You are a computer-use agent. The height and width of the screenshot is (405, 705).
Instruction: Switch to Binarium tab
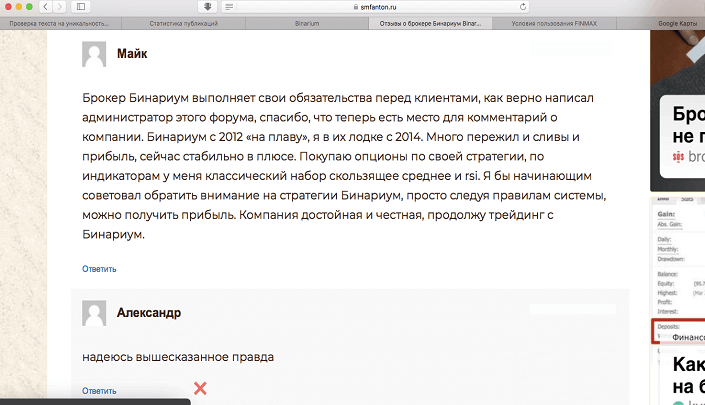point(307,23)
